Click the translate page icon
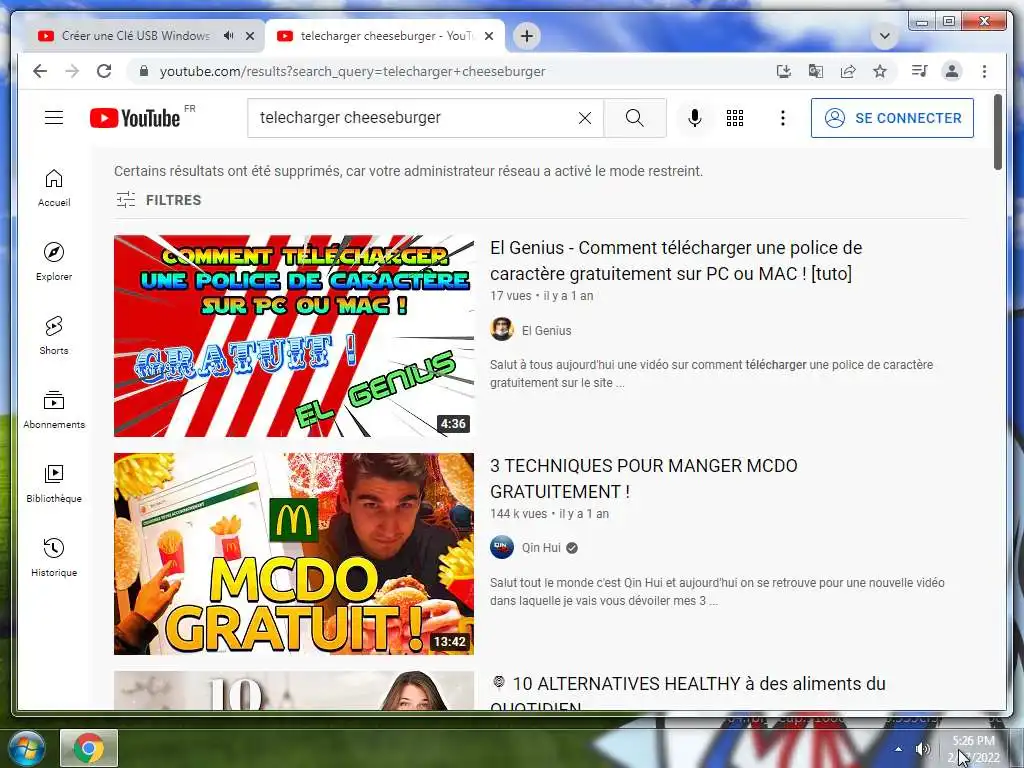The width and height of the screenshot is (1024, 768). point(816,71)
